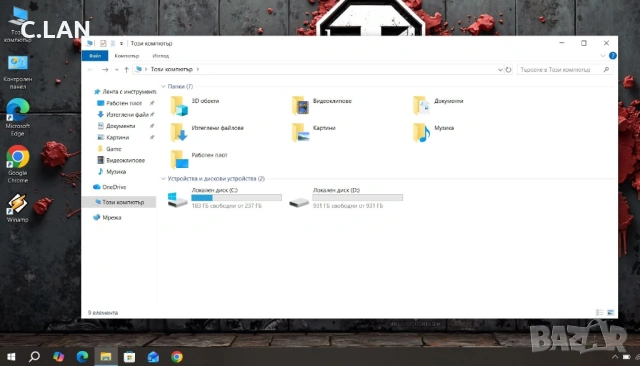The width and height of the screenshot is (640, 366).
Task: Open address bar history dropdown
Action: coord(500,70)
